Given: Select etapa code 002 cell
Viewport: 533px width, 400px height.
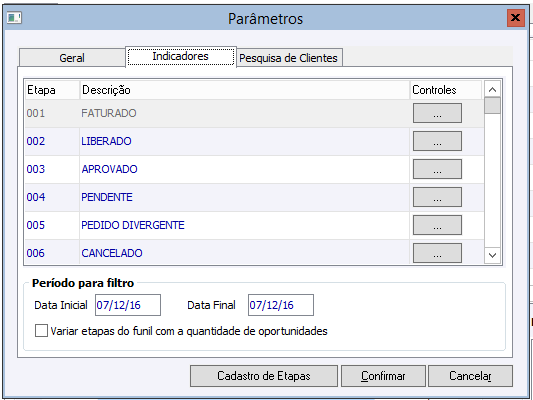Looking at the screenshot, I should pos(52,141).
